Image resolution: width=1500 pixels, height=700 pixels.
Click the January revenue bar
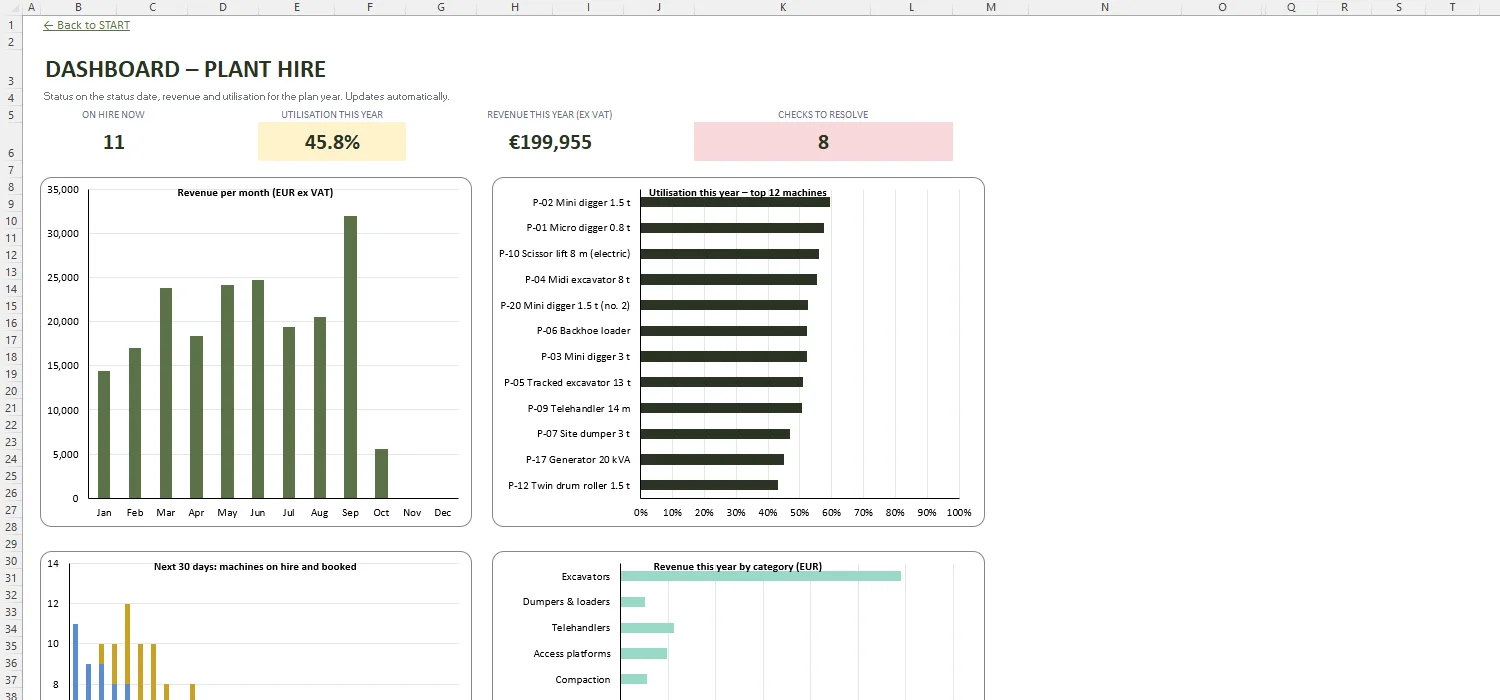pos(104,435)
